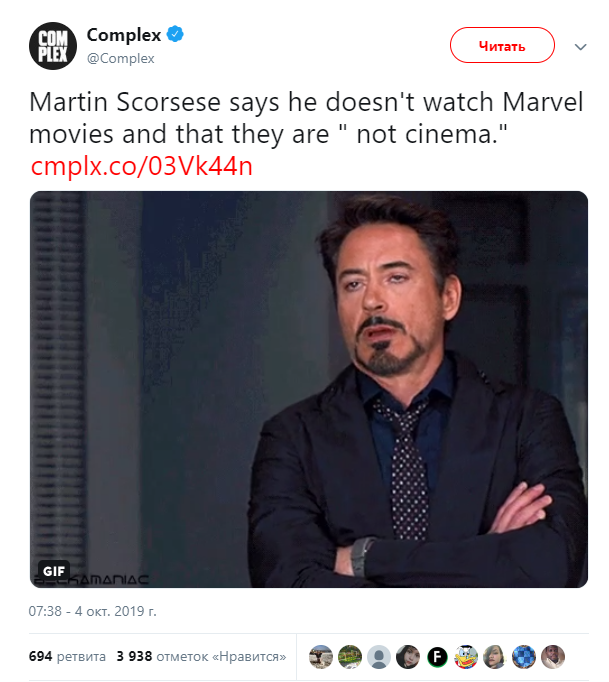Click the second liker avatar with green background
The width and height of the screenshot is (609, 682).
click(x=350, y=657)
